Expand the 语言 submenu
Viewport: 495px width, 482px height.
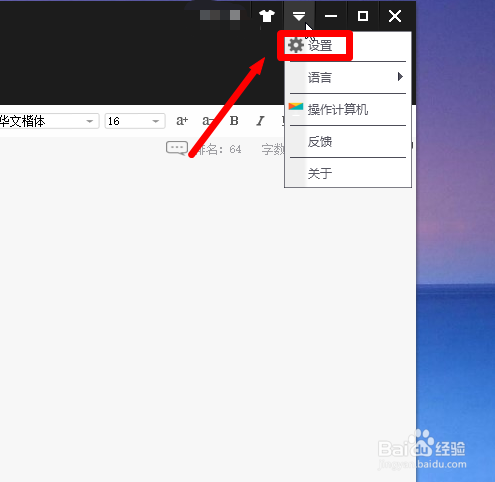click(348, 77)
